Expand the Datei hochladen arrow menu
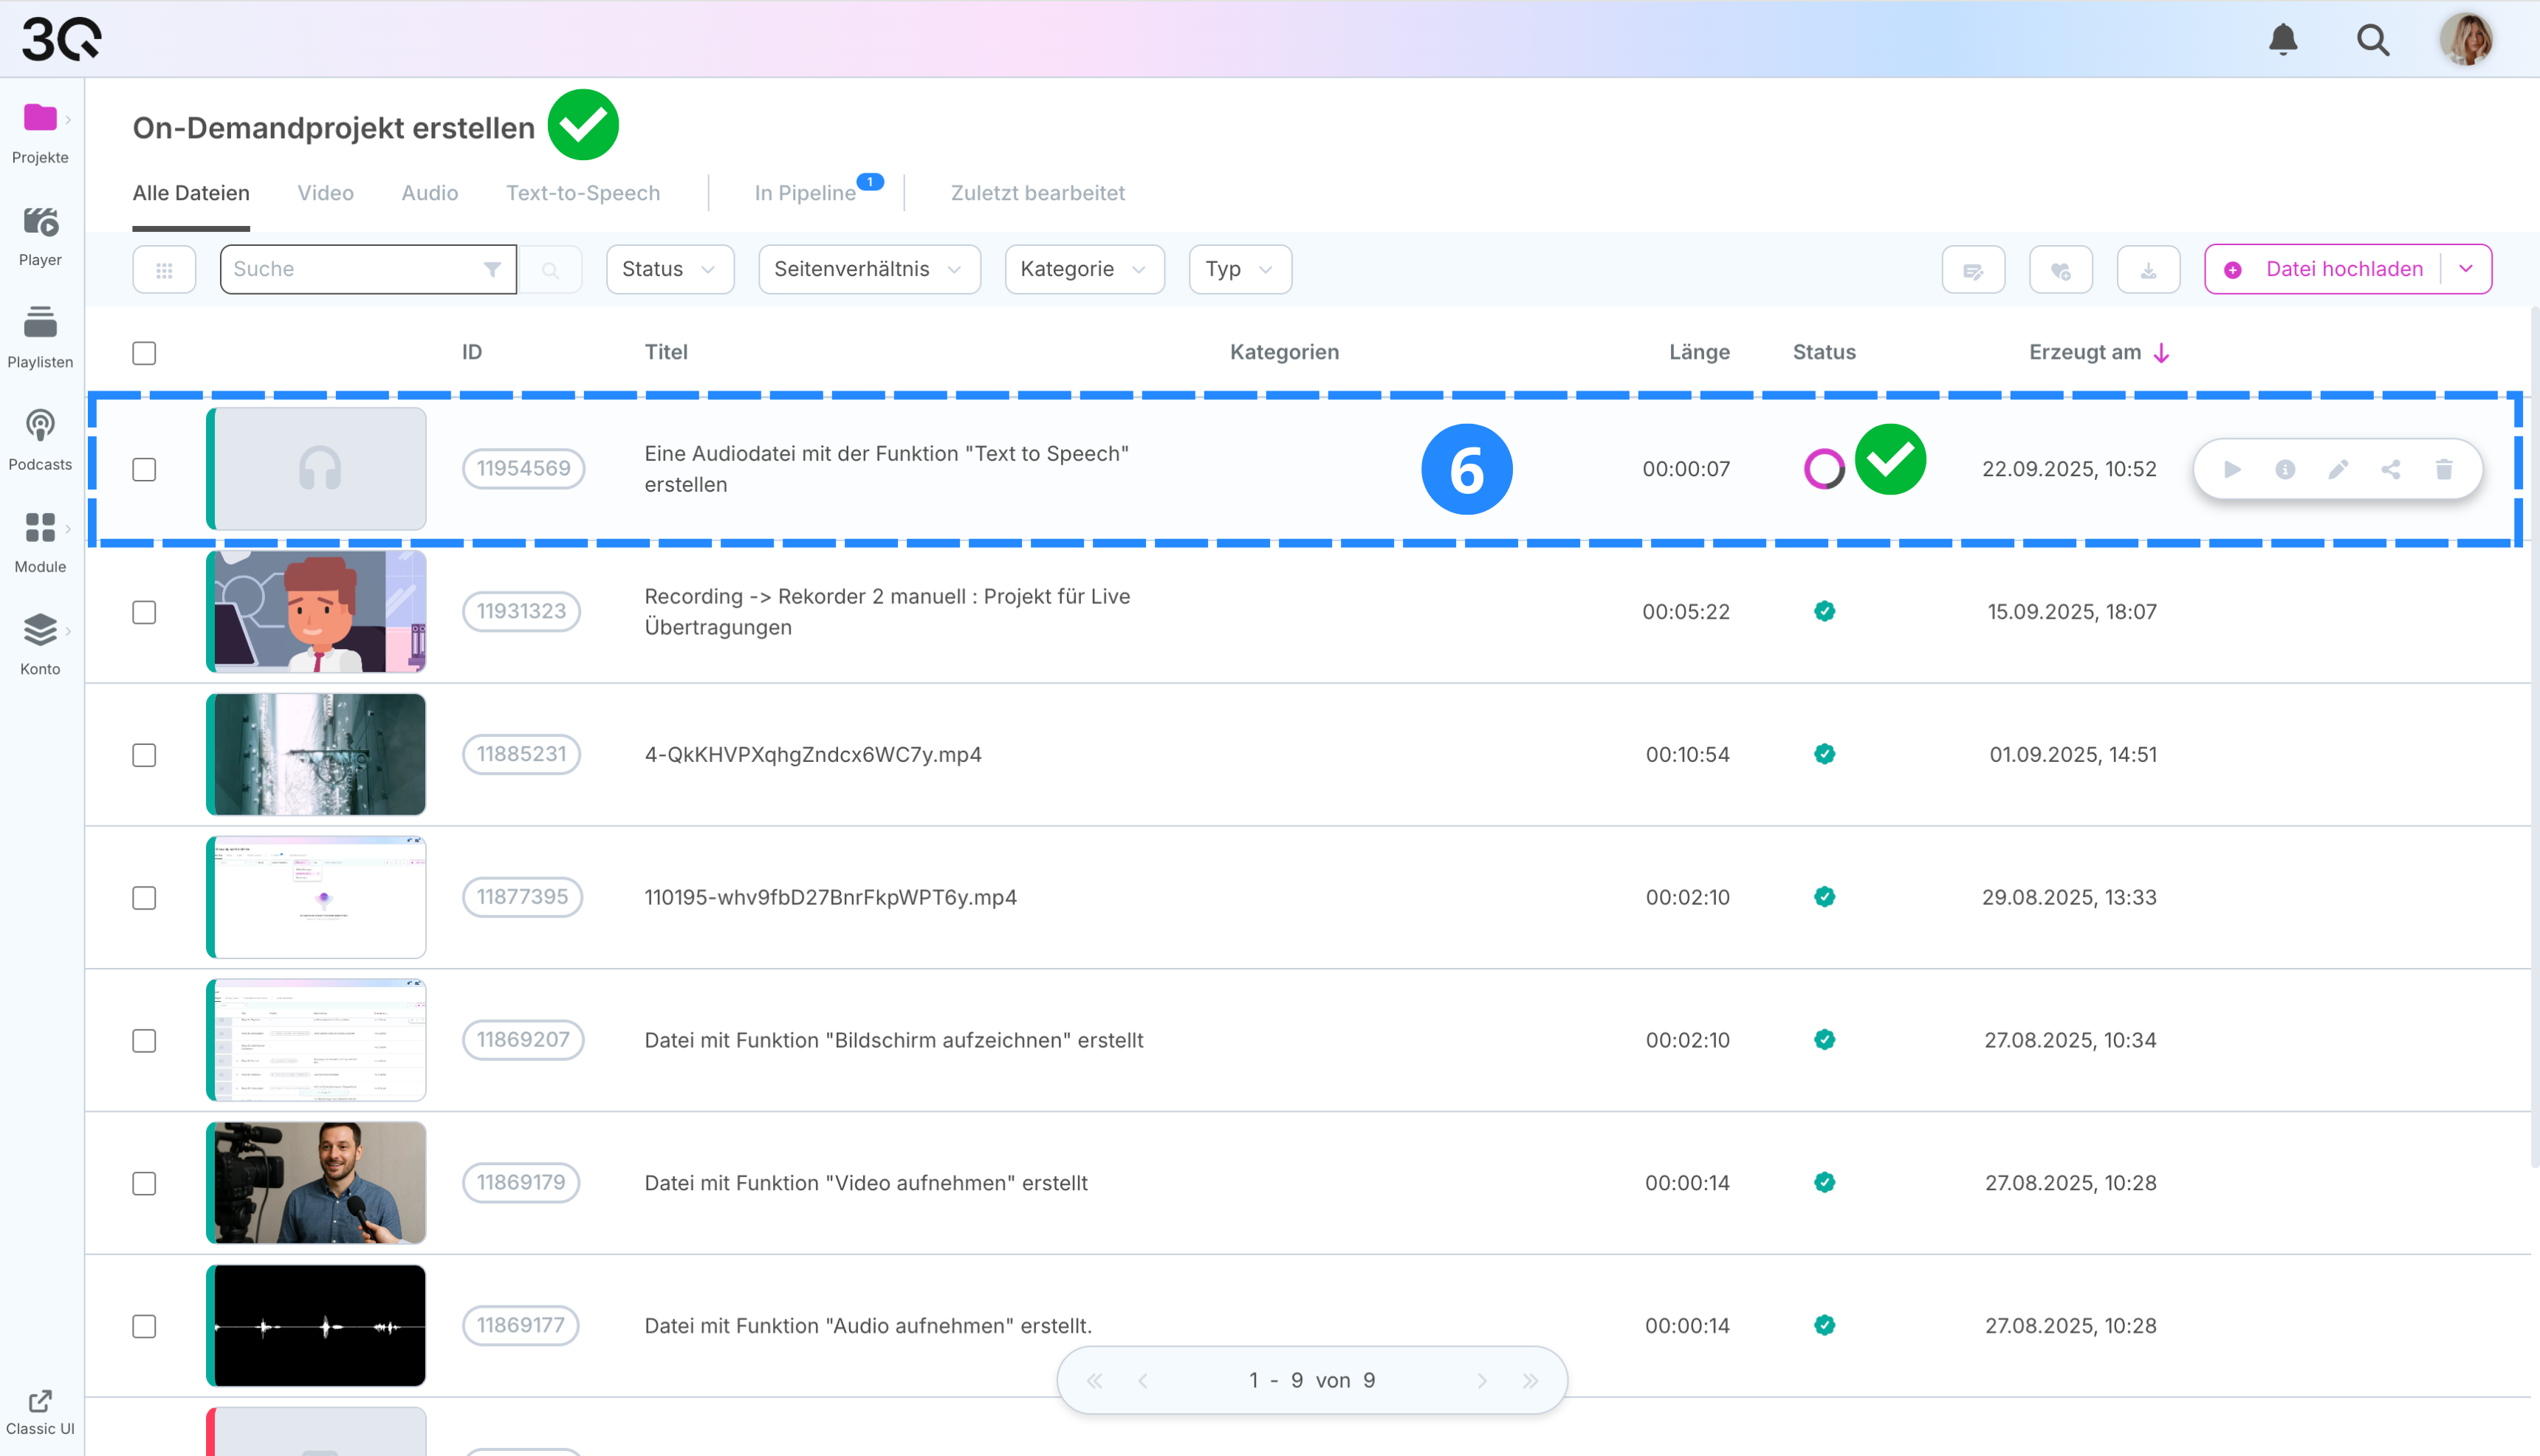The width and height of the screenshot is (2540, 1456). coord(2466,269)
